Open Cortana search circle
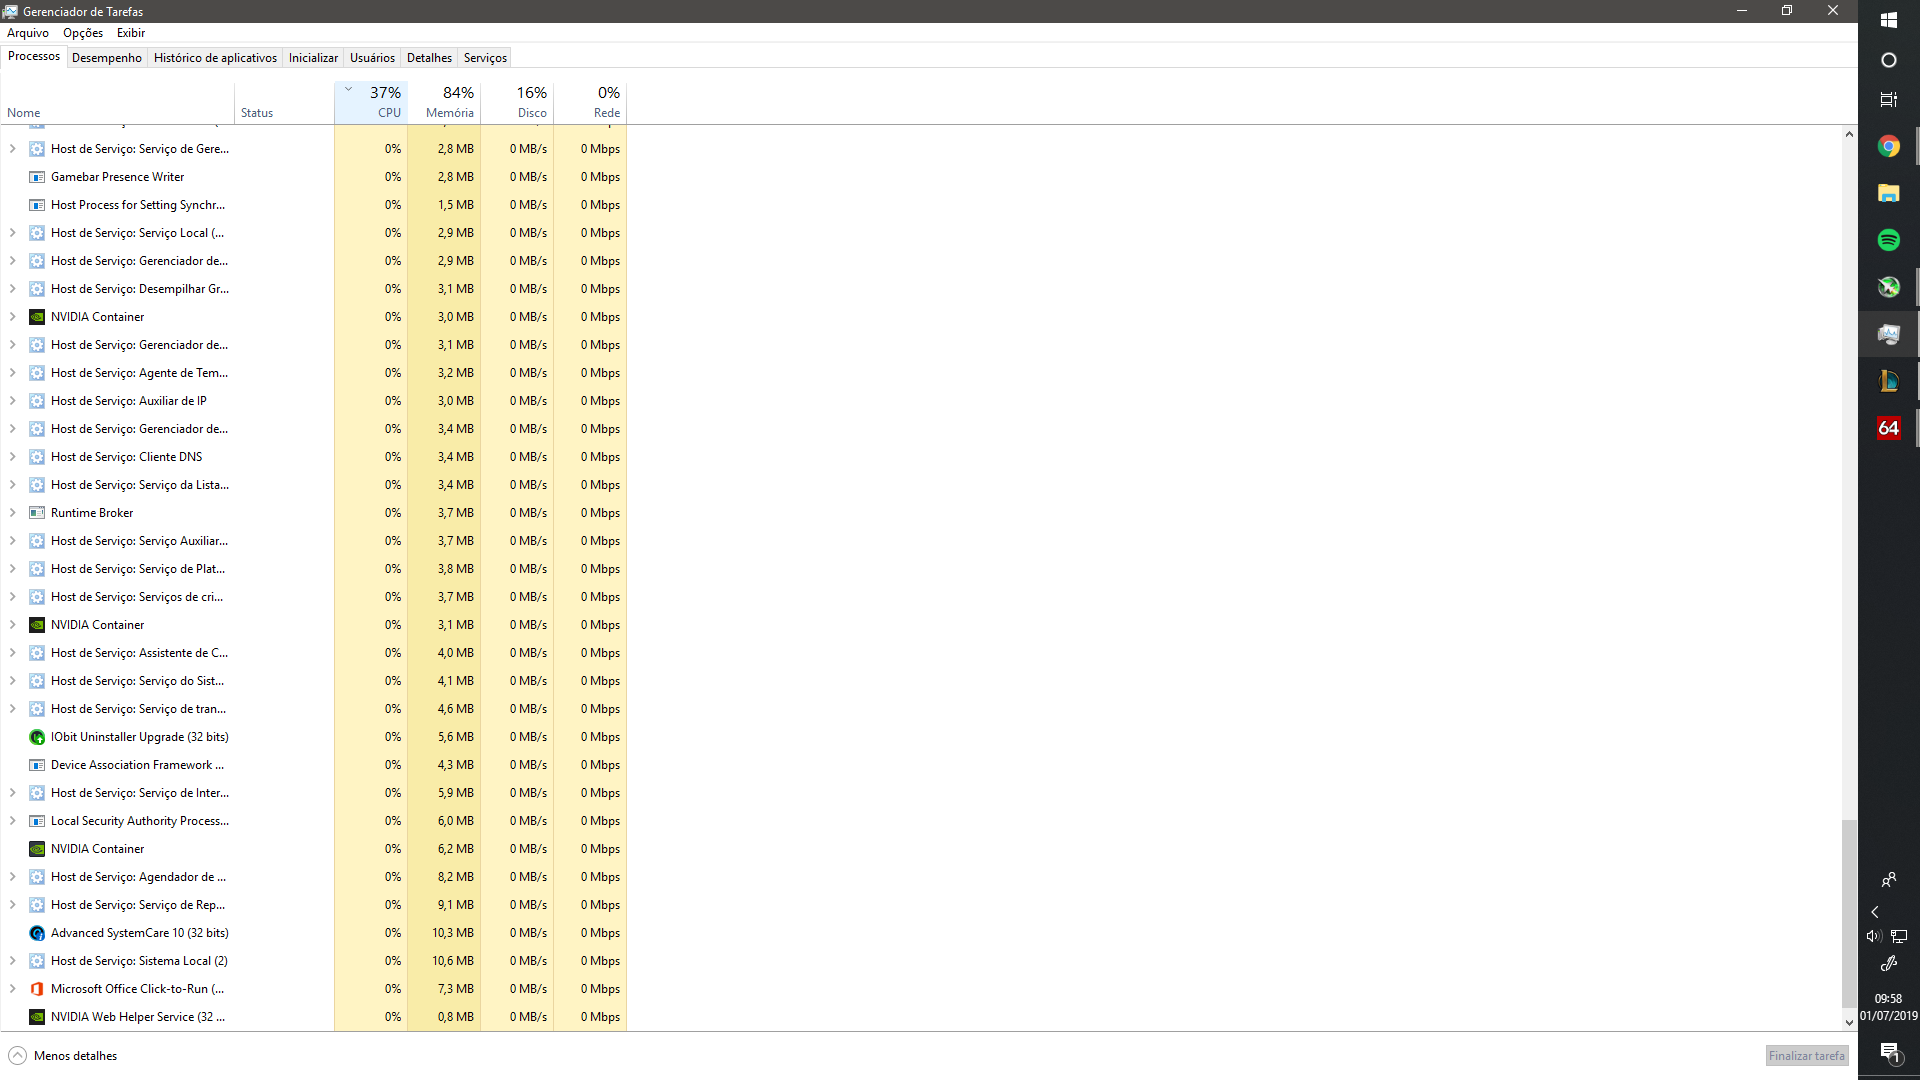 pos(1888,60)
